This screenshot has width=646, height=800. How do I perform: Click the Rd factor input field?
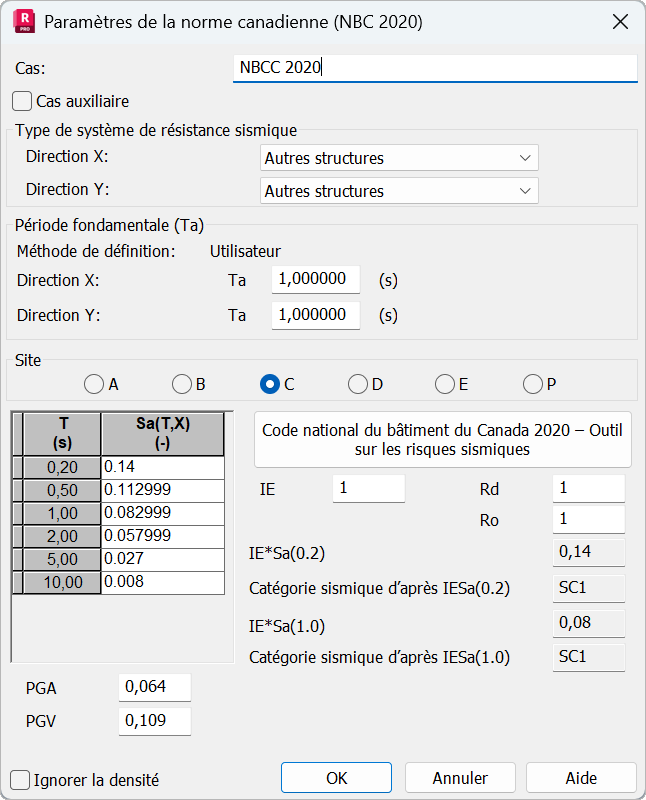pyautogui.click(x=589, y=488)
